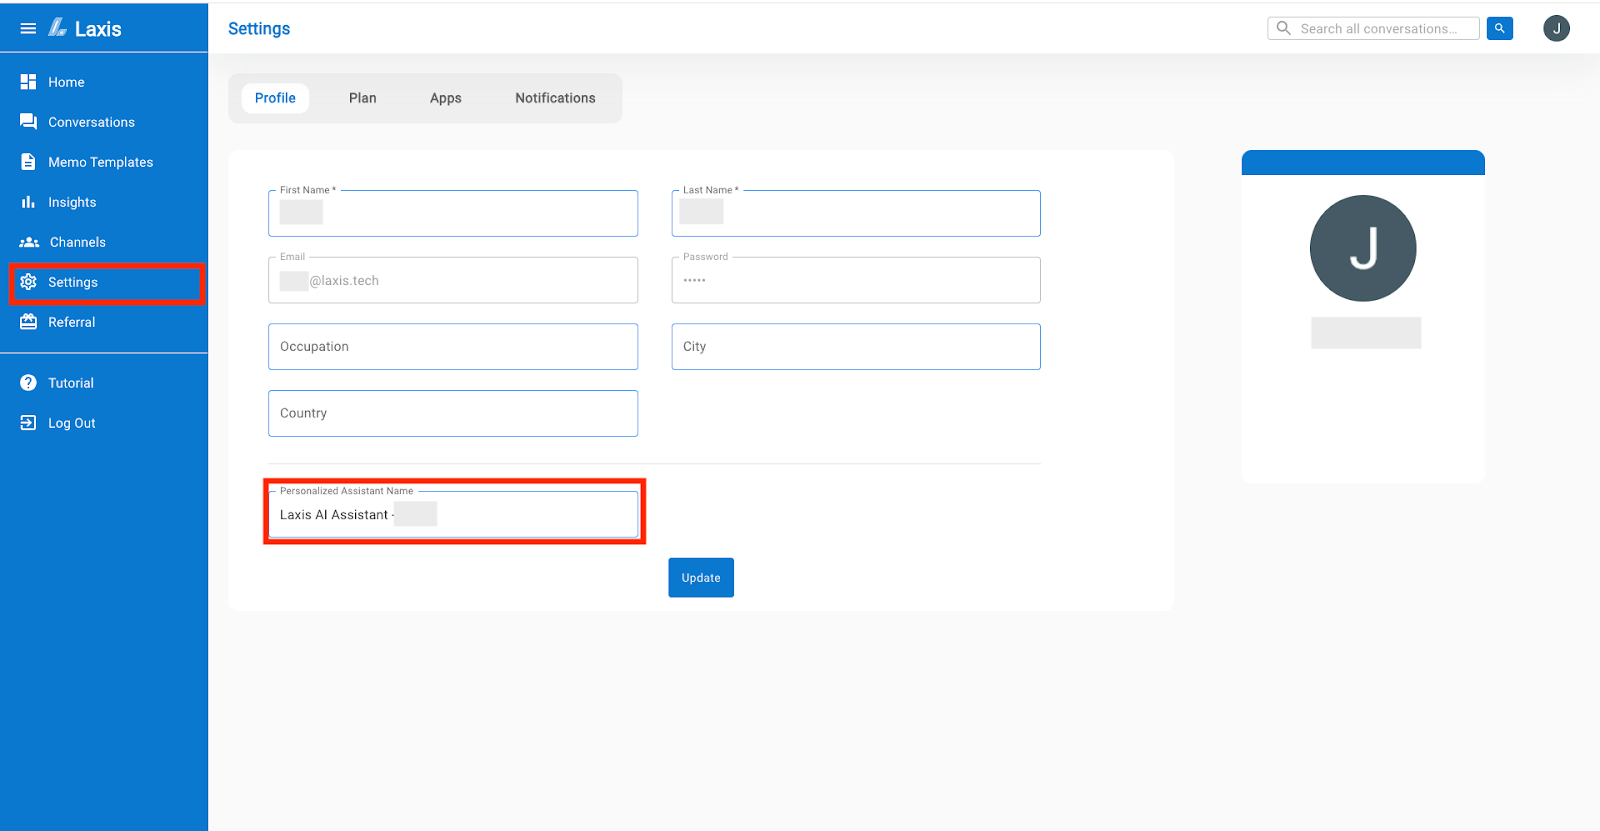Screen dimensions: 1600x831
Task: Focus the First Name field
Action: (453, 213)
